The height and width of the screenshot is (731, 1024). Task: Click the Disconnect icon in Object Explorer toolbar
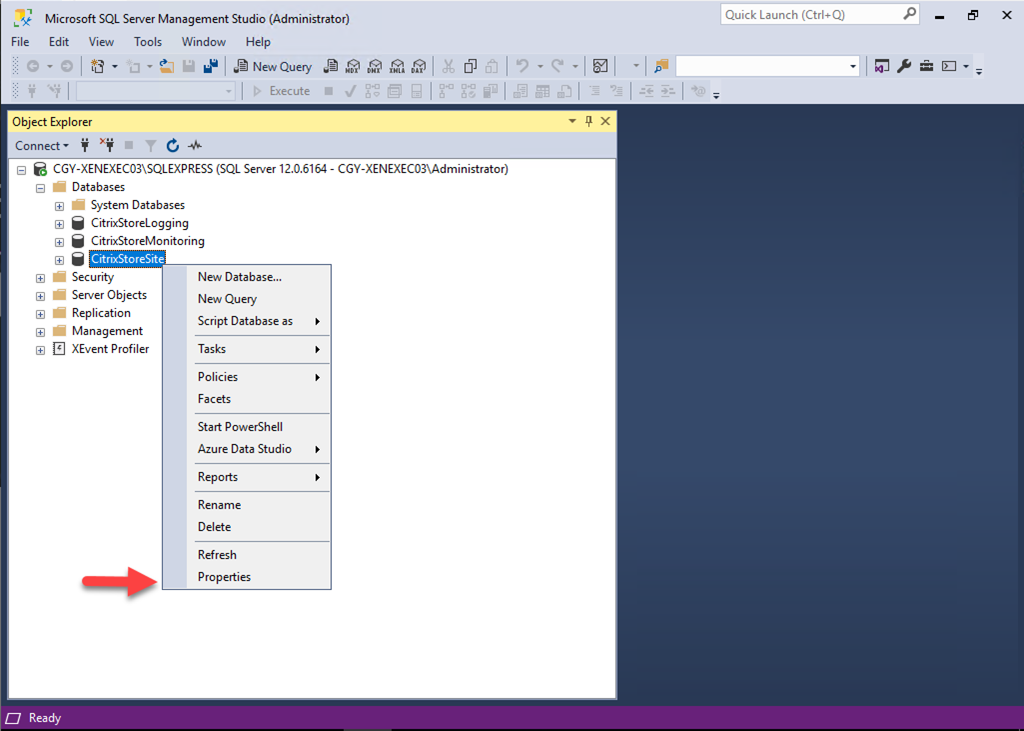[x=107, y=145]
